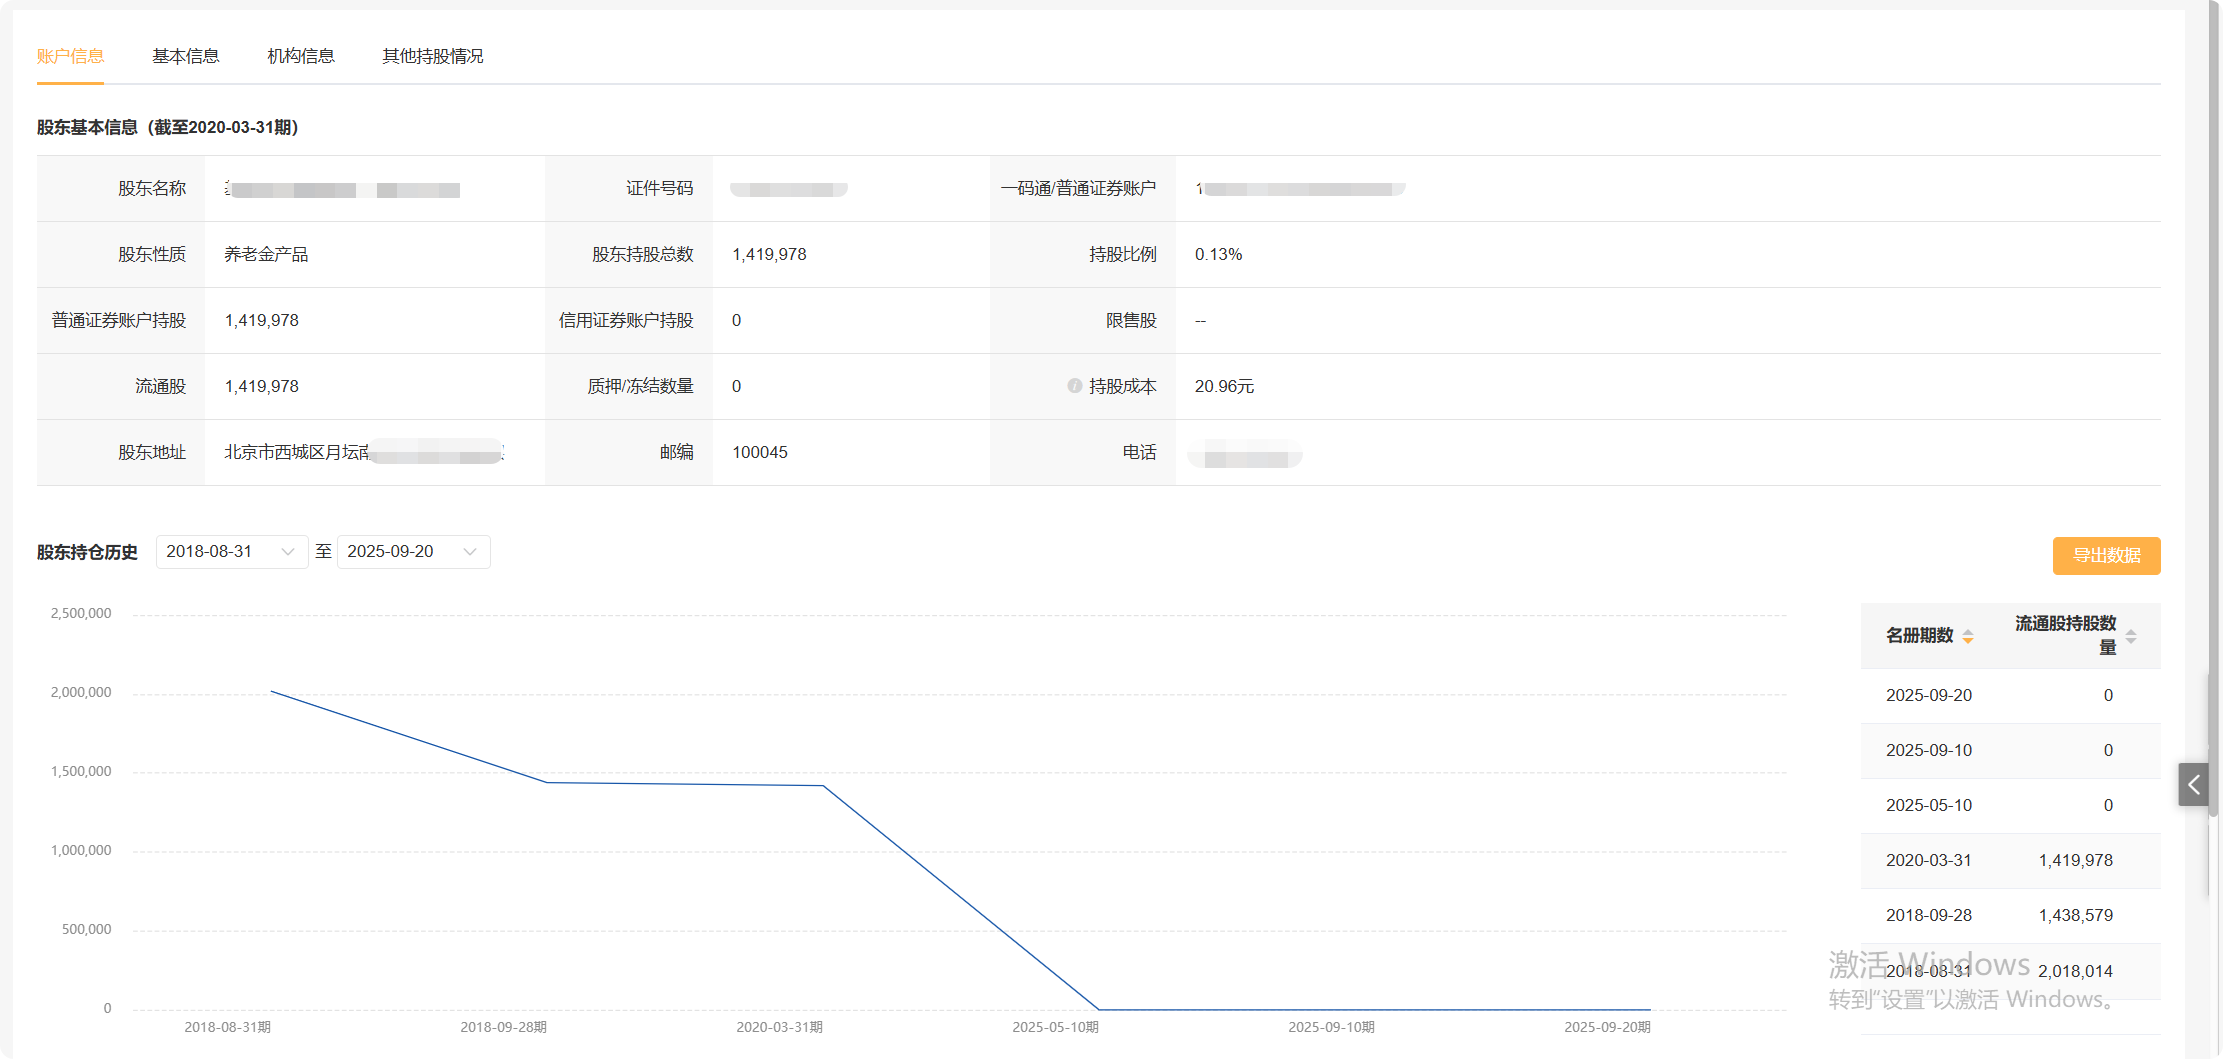Sort table by 名册期数 sort icon
Image resolution: width=2223 pixels, height=1059 pixels.
point(1968,636)
